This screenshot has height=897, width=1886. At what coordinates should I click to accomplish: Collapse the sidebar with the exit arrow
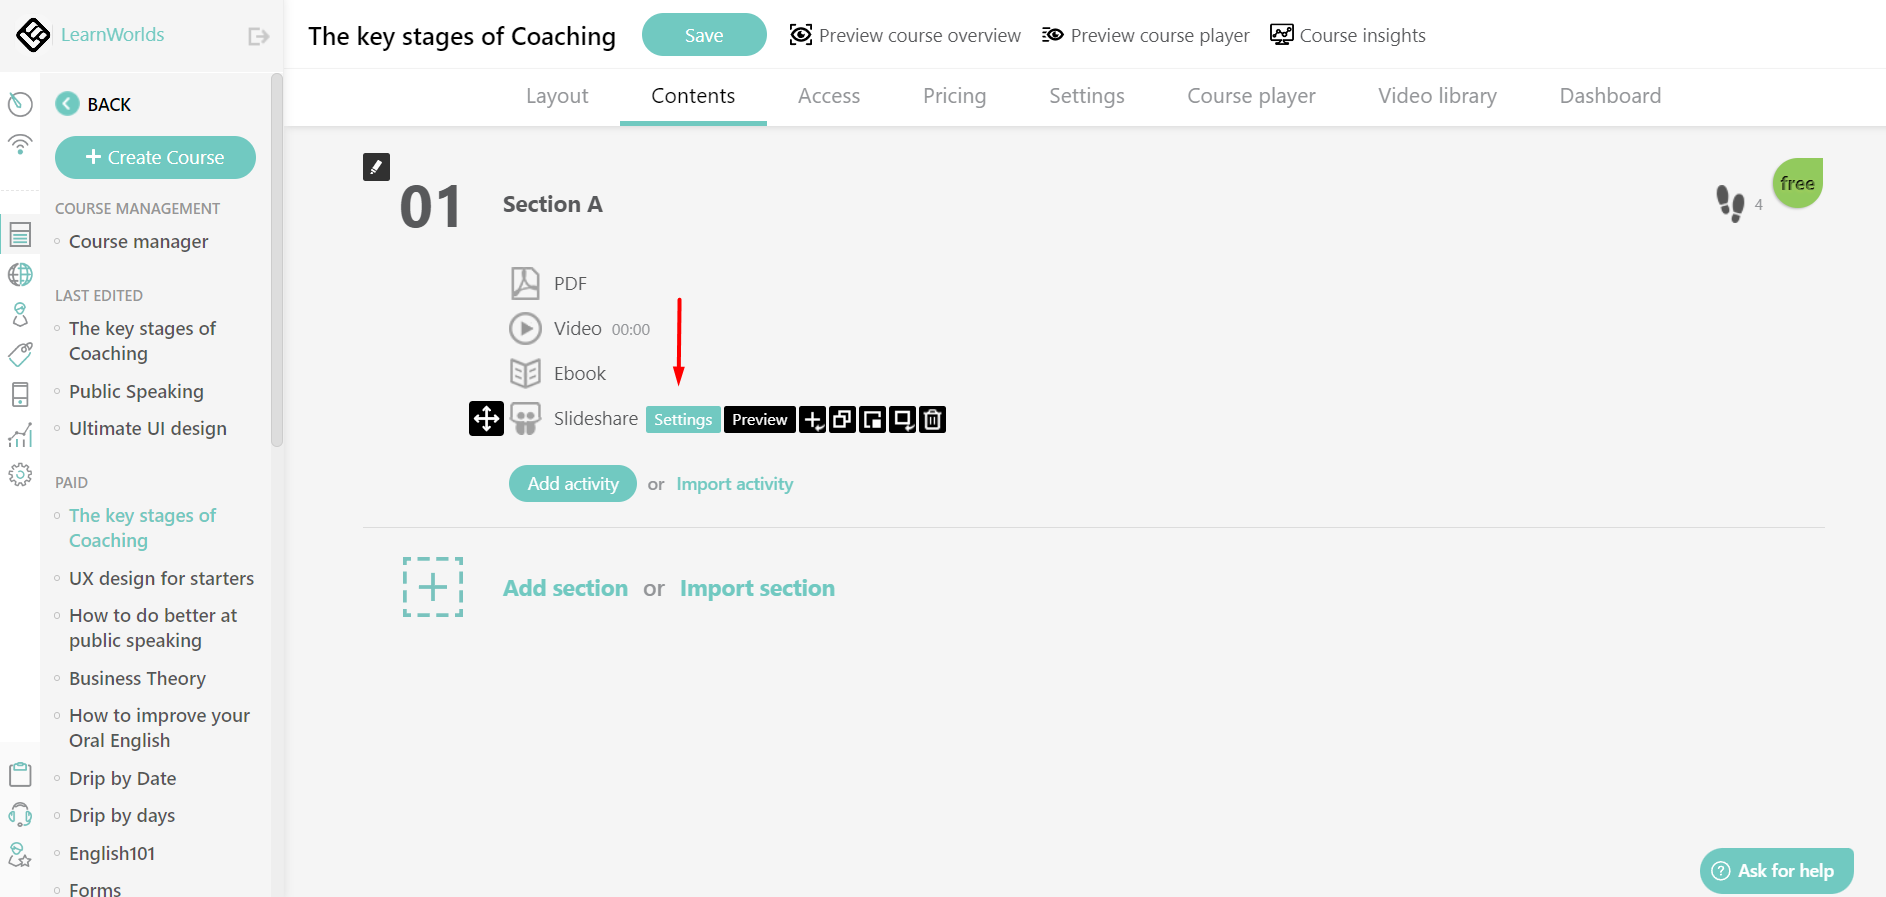(258, 35)
